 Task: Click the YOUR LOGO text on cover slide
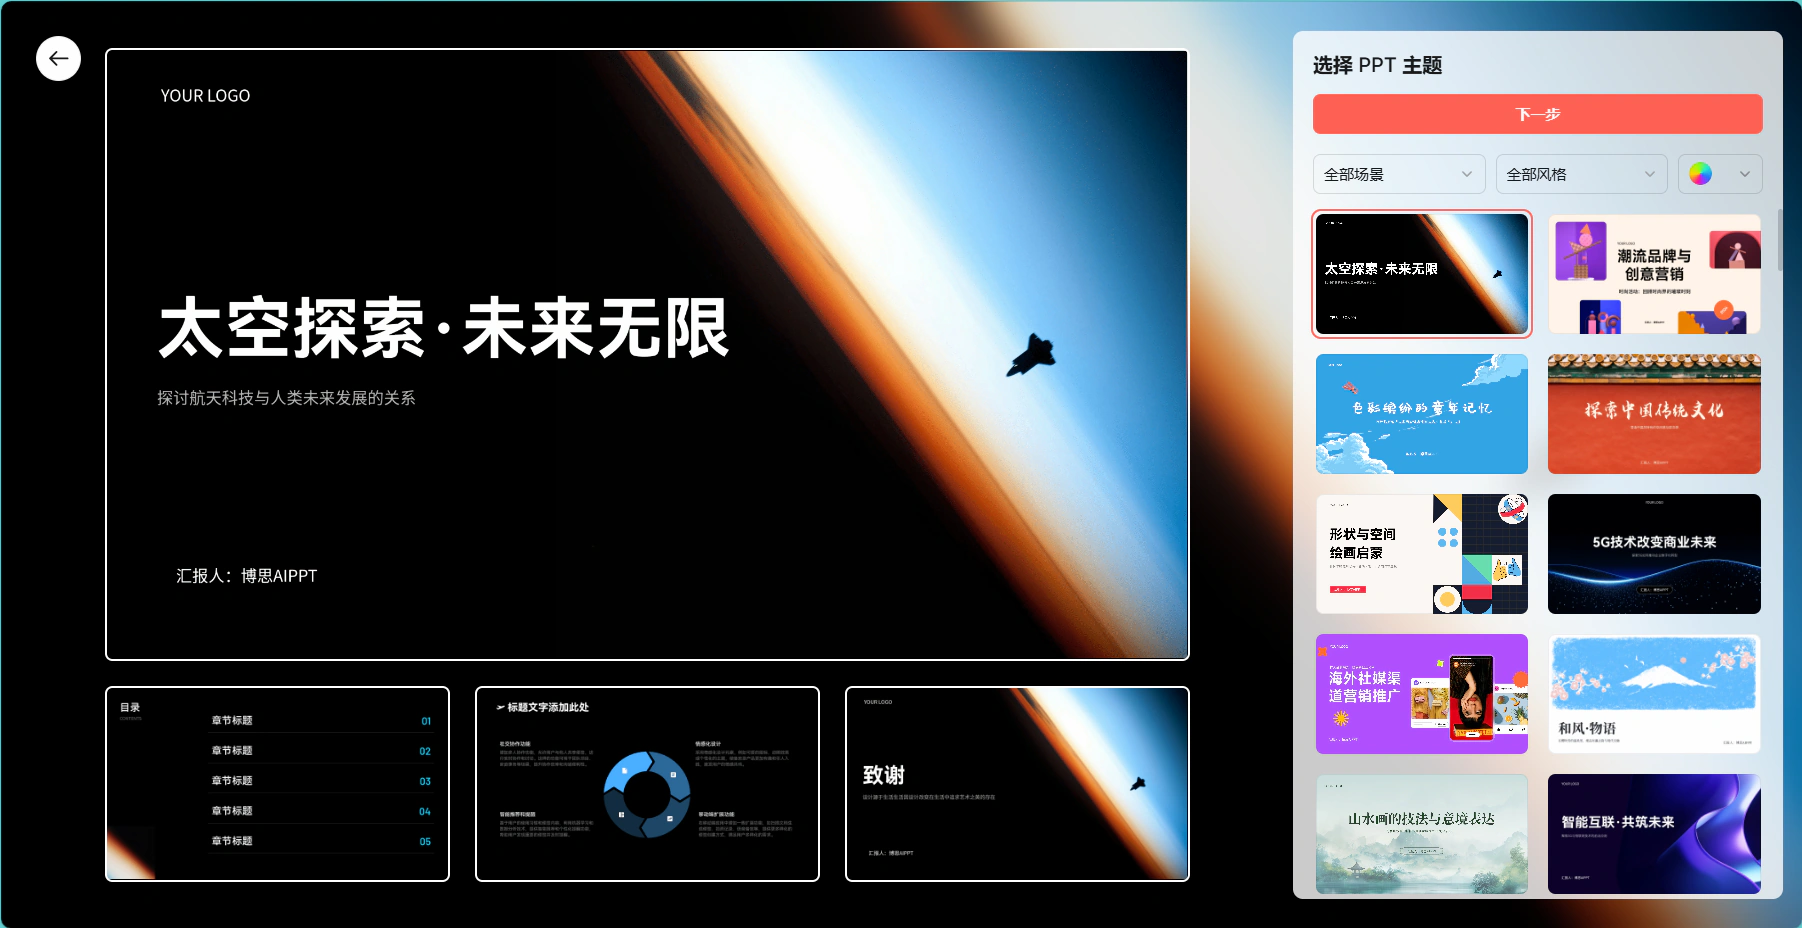[x=205, y=96]
